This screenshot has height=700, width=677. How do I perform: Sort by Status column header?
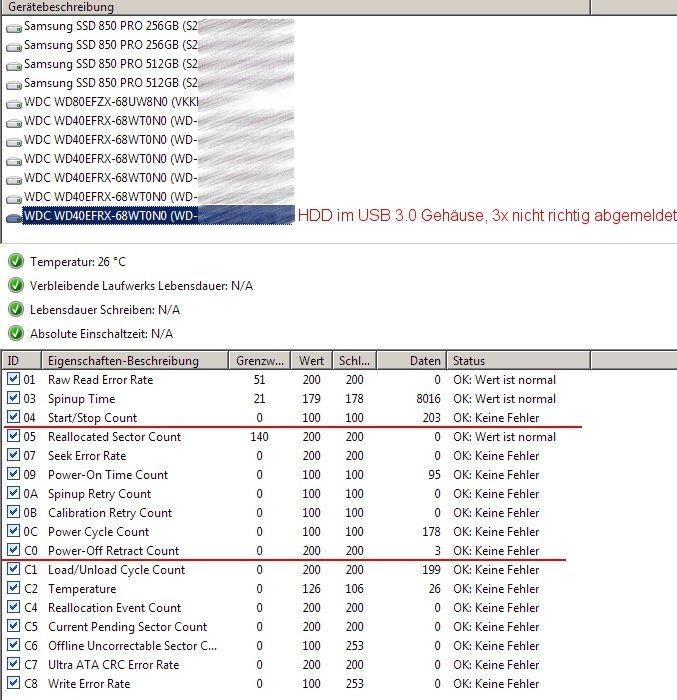tap(518, 361)
